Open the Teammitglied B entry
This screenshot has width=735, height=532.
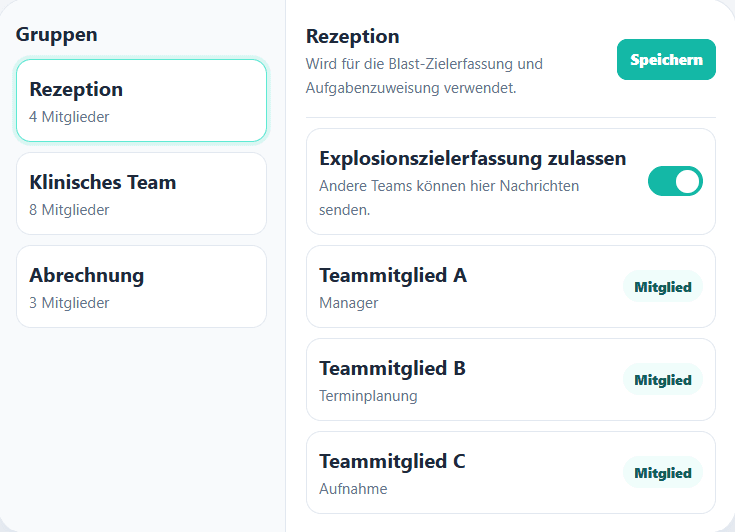[x=510, y=380]
